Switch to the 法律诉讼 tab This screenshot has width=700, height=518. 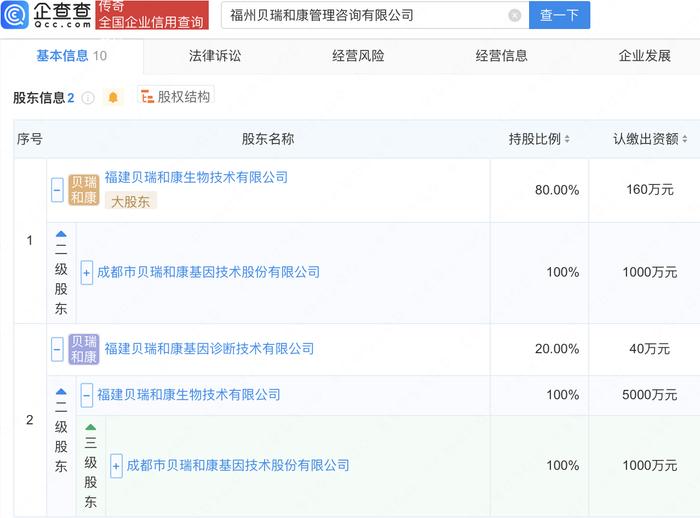click(215, 56)
